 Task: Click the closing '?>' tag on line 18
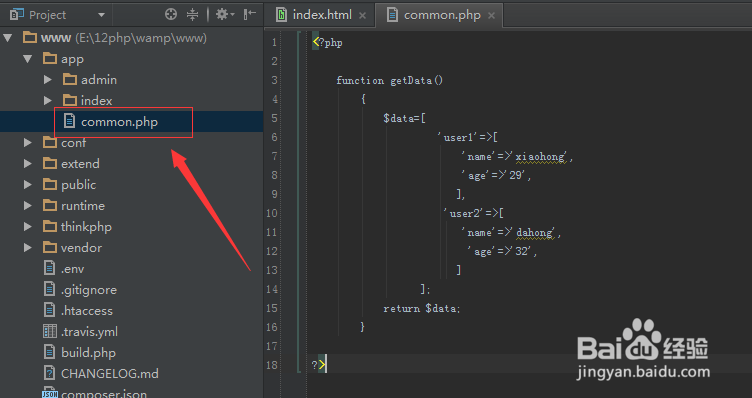[x=318, y=365]
